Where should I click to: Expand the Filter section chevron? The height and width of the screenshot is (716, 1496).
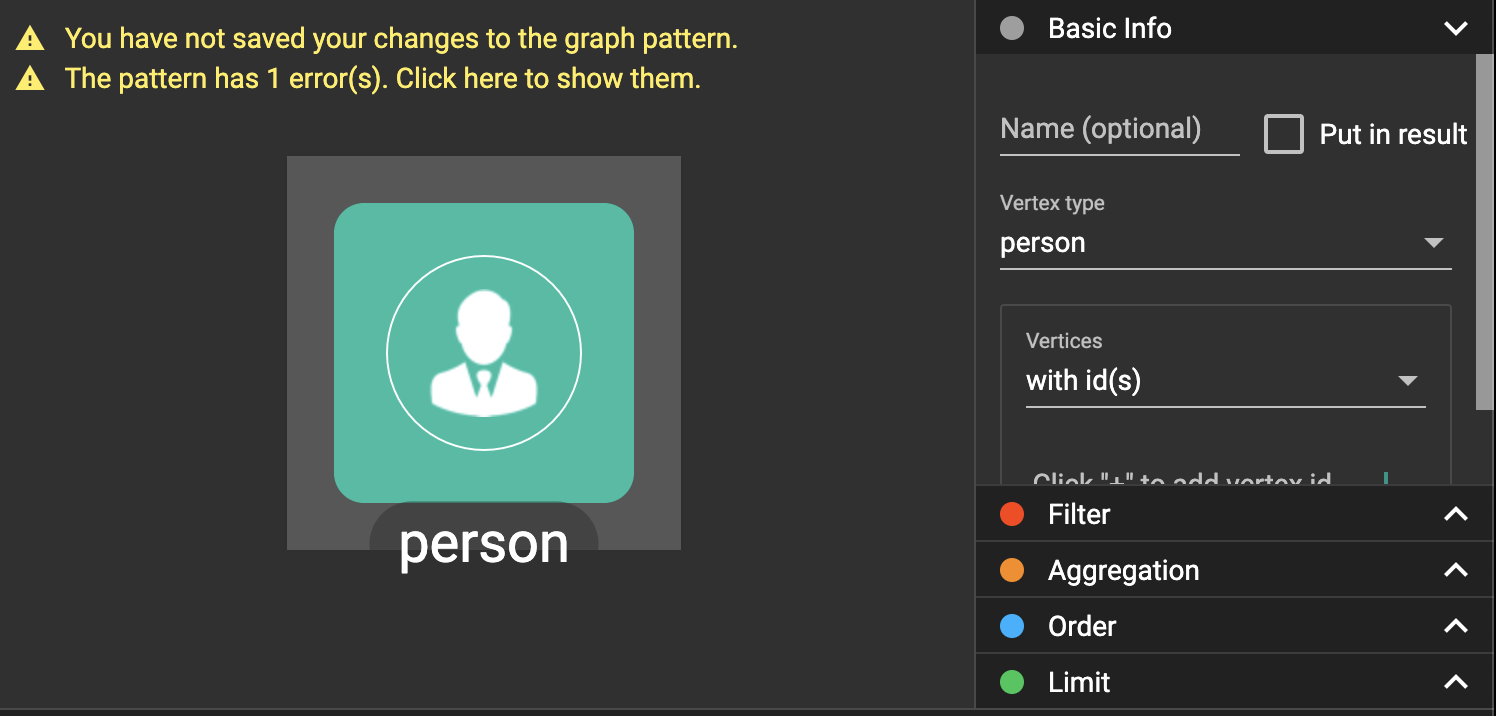1456,514
